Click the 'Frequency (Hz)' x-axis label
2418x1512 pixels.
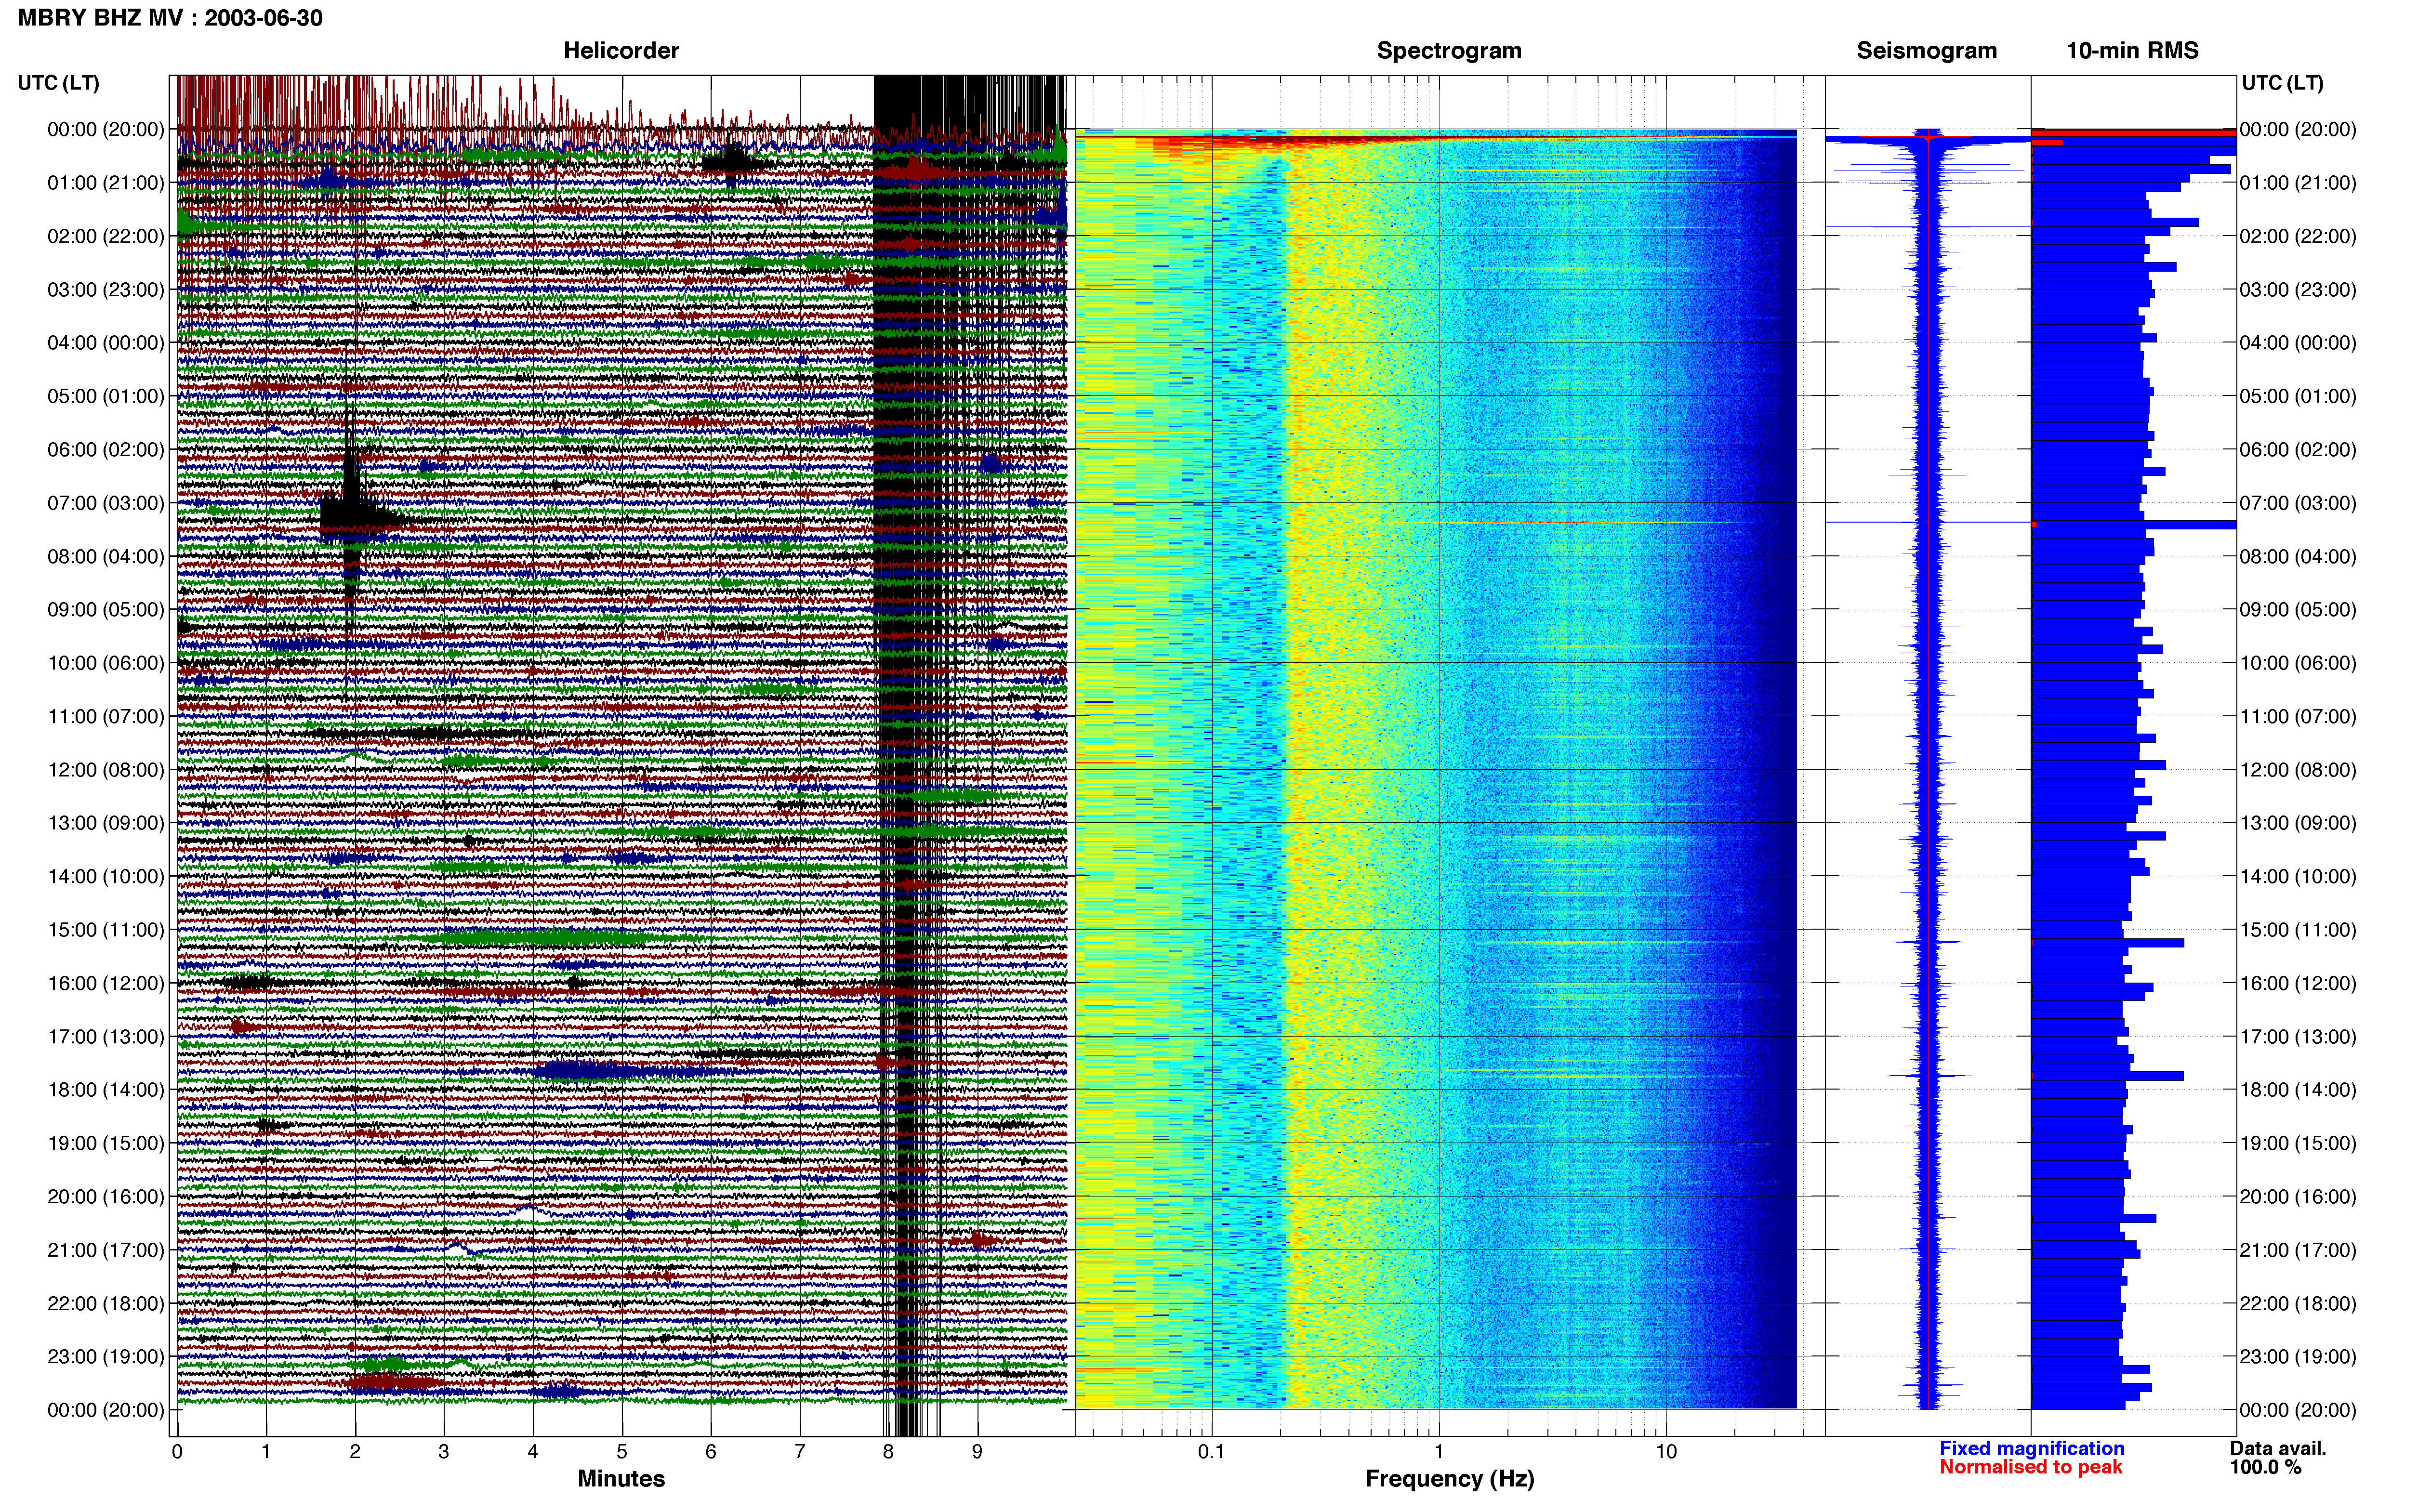point(1449,1479)
